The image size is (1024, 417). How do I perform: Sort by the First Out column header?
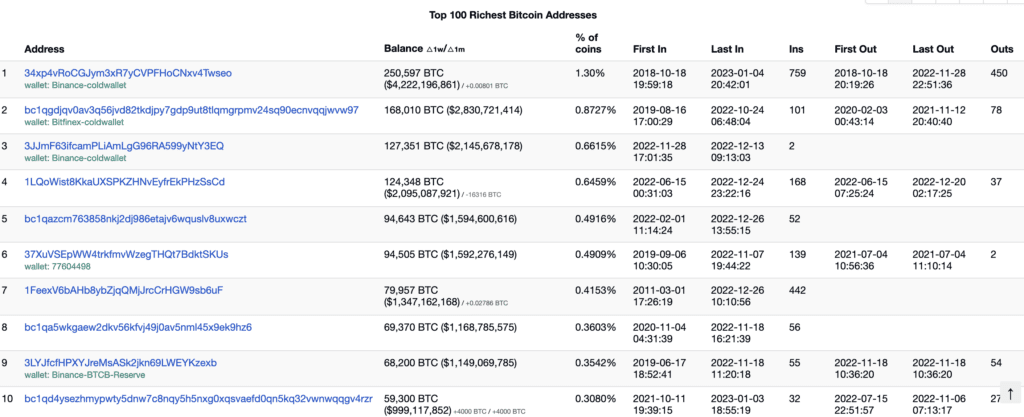pos(856,49)
